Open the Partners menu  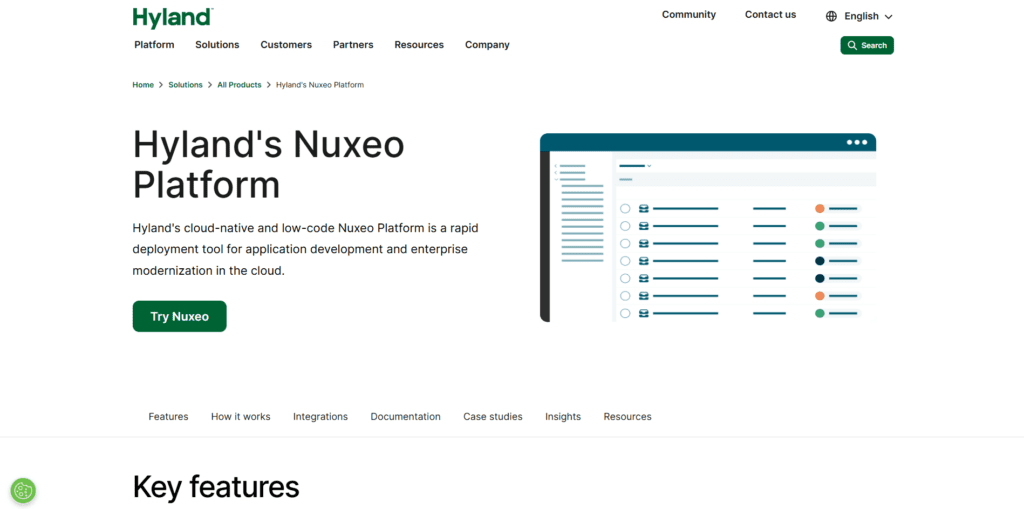(x=353, y=45)
